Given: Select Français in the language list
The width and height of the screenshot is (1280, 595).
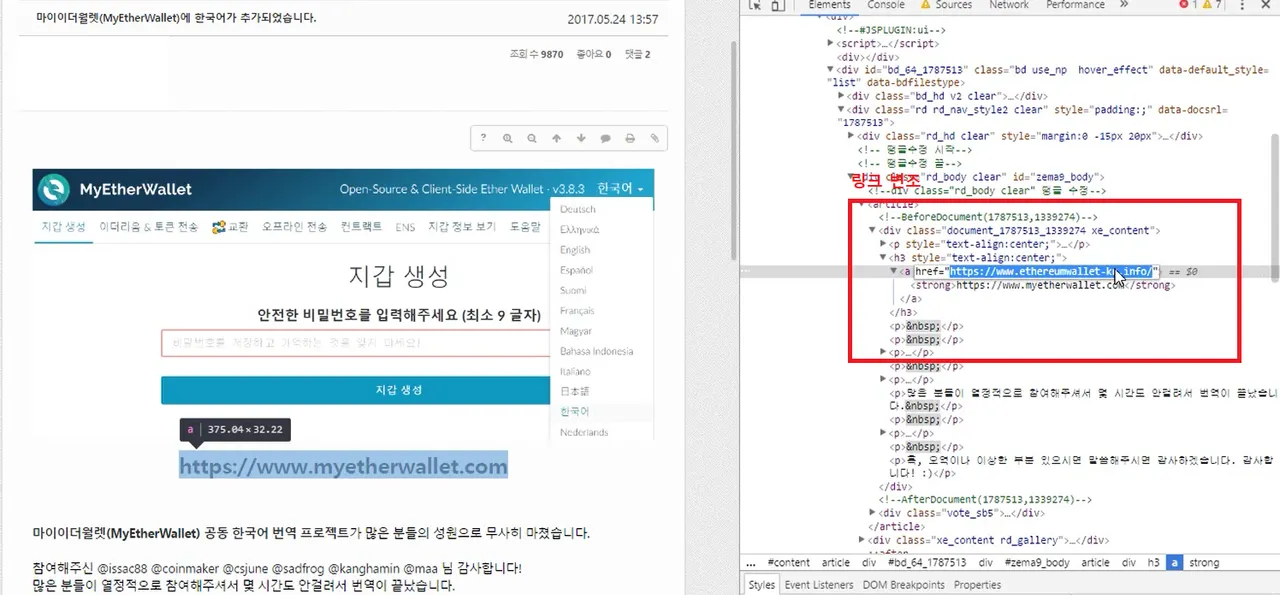Looking at the screenshot, I should click(x=577, y=311).
